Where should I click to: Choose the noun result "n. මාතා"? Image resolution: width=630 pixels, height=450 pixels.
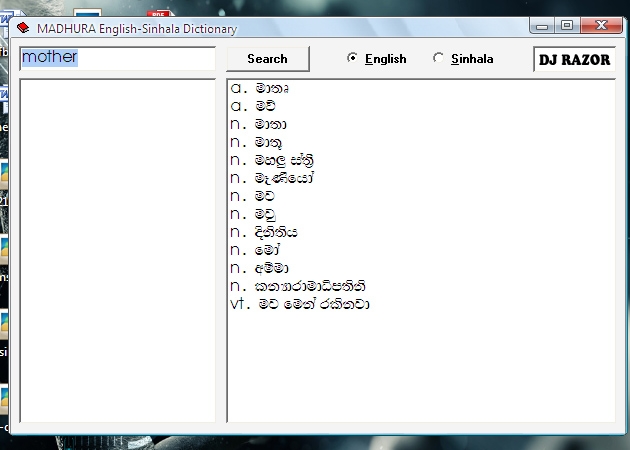[x=259, y=124]
